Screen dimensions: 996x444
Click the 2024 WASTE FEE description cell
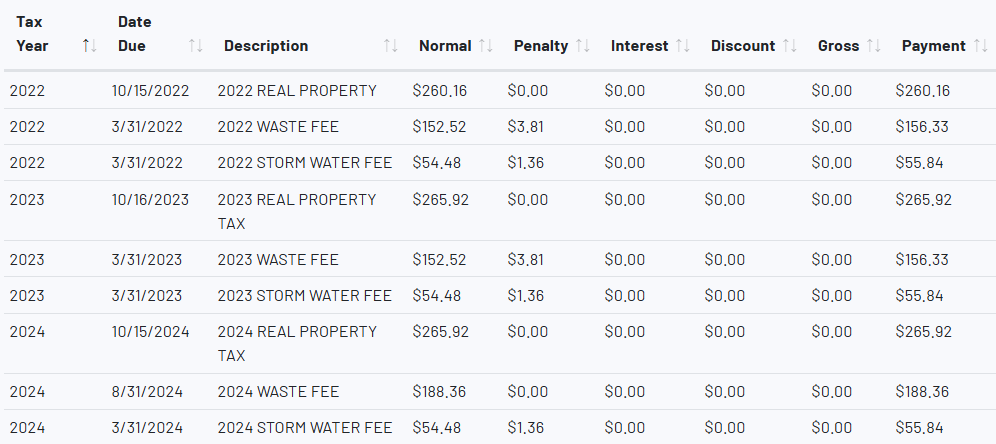[x=278, y=392]
